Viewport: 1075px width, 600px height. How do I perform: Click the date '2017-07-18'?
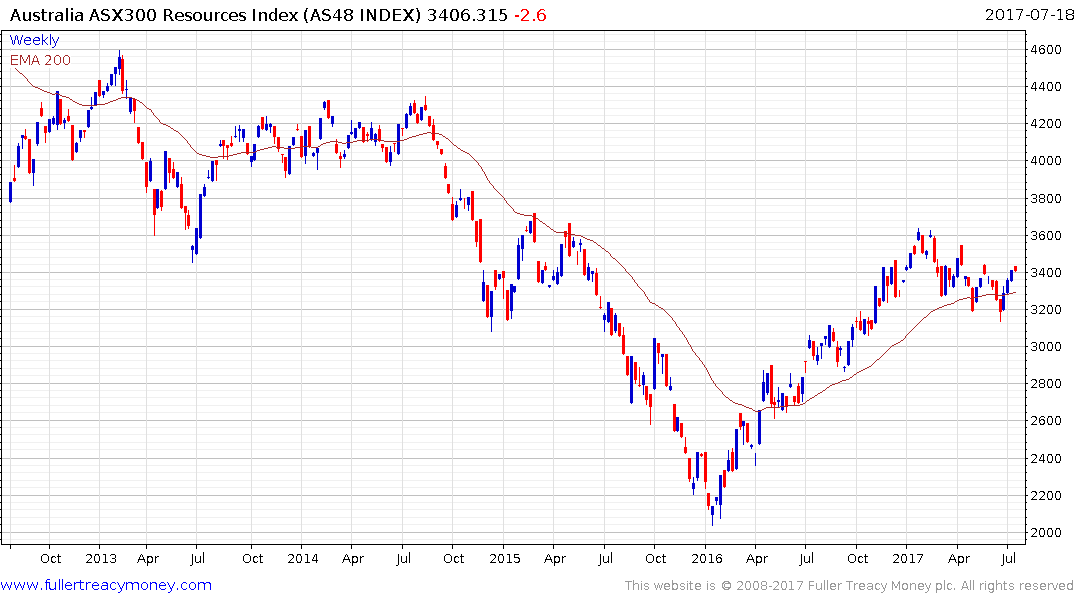1029,14
